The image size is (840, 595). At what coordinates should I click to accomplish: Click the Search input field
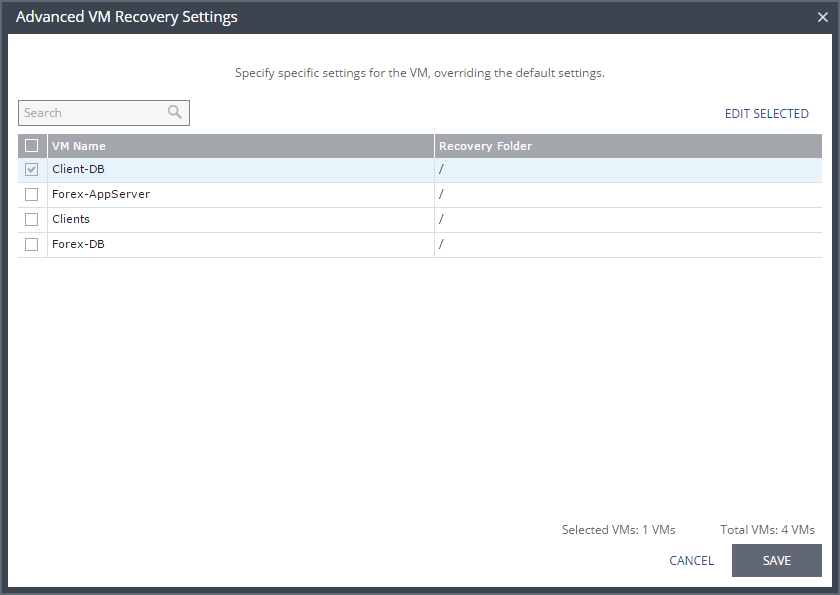coord(104,113)
